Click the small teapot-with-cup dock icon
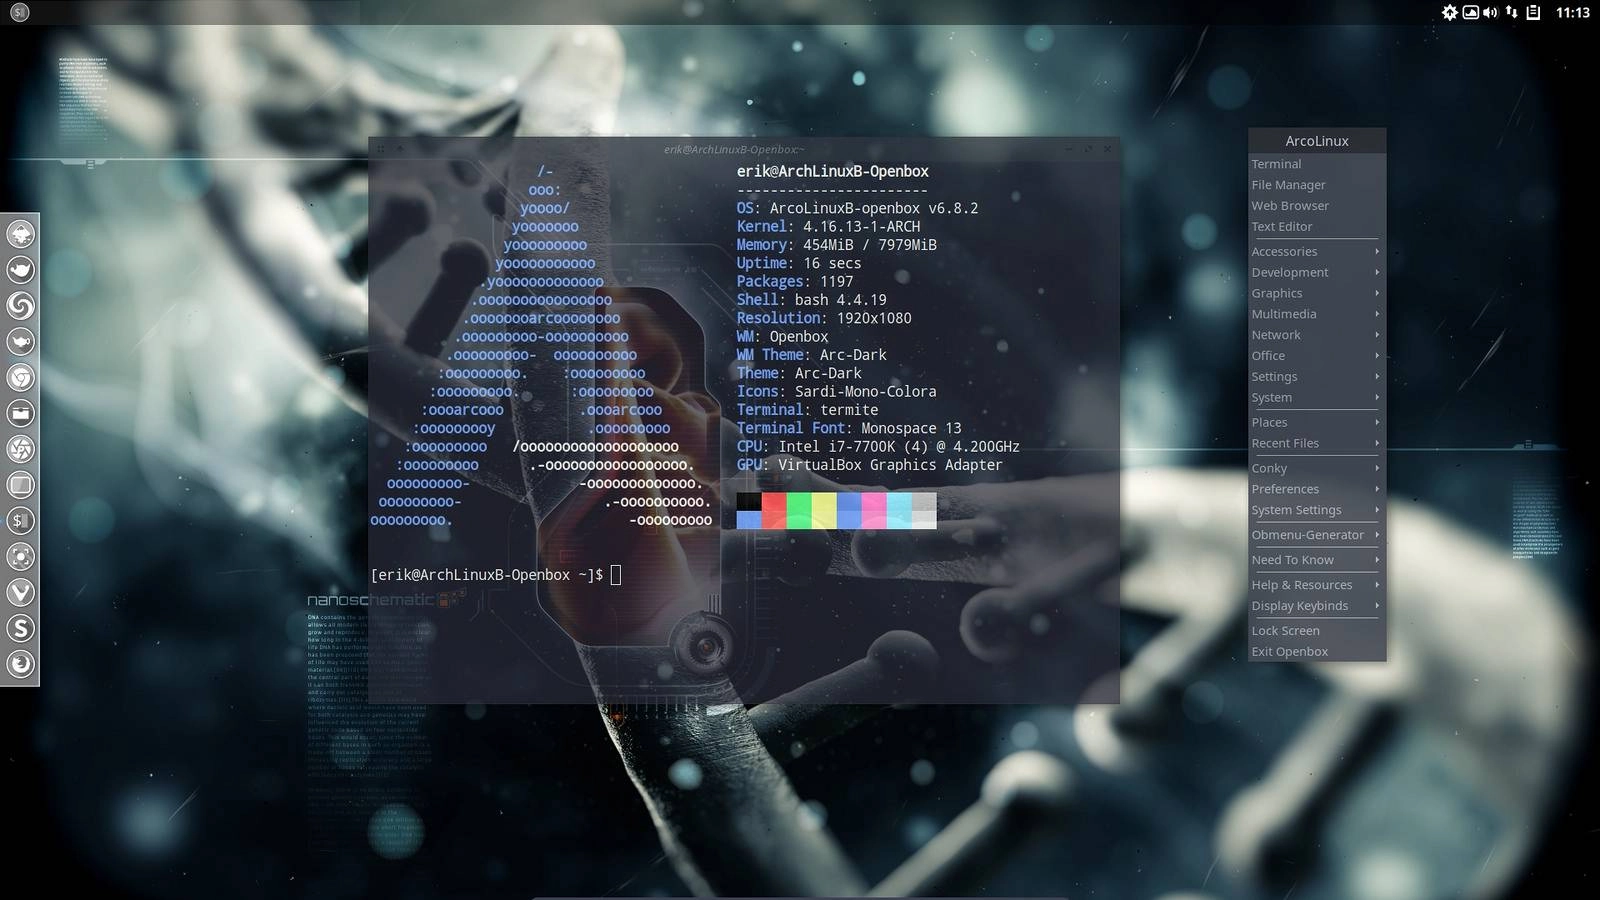 coord(21,342)
